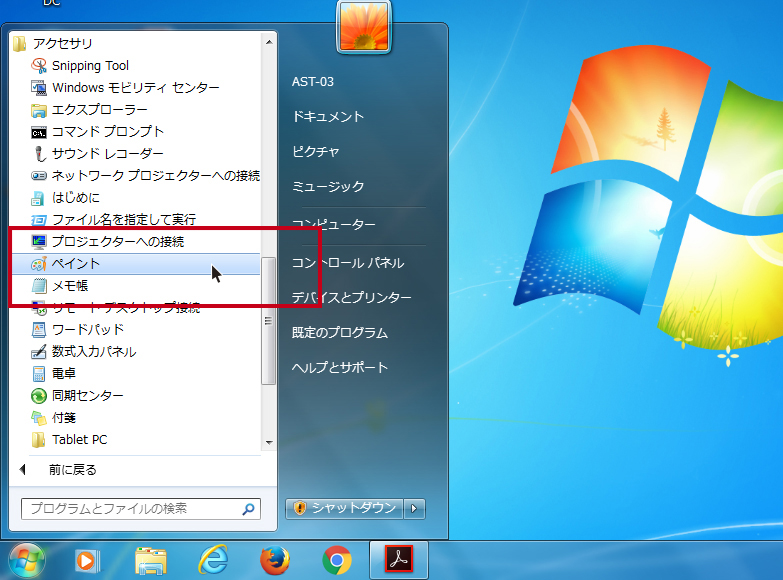Screen dimensions: 783x580
Task: Open shutdown options arrow menu
Action: [415, 508]
